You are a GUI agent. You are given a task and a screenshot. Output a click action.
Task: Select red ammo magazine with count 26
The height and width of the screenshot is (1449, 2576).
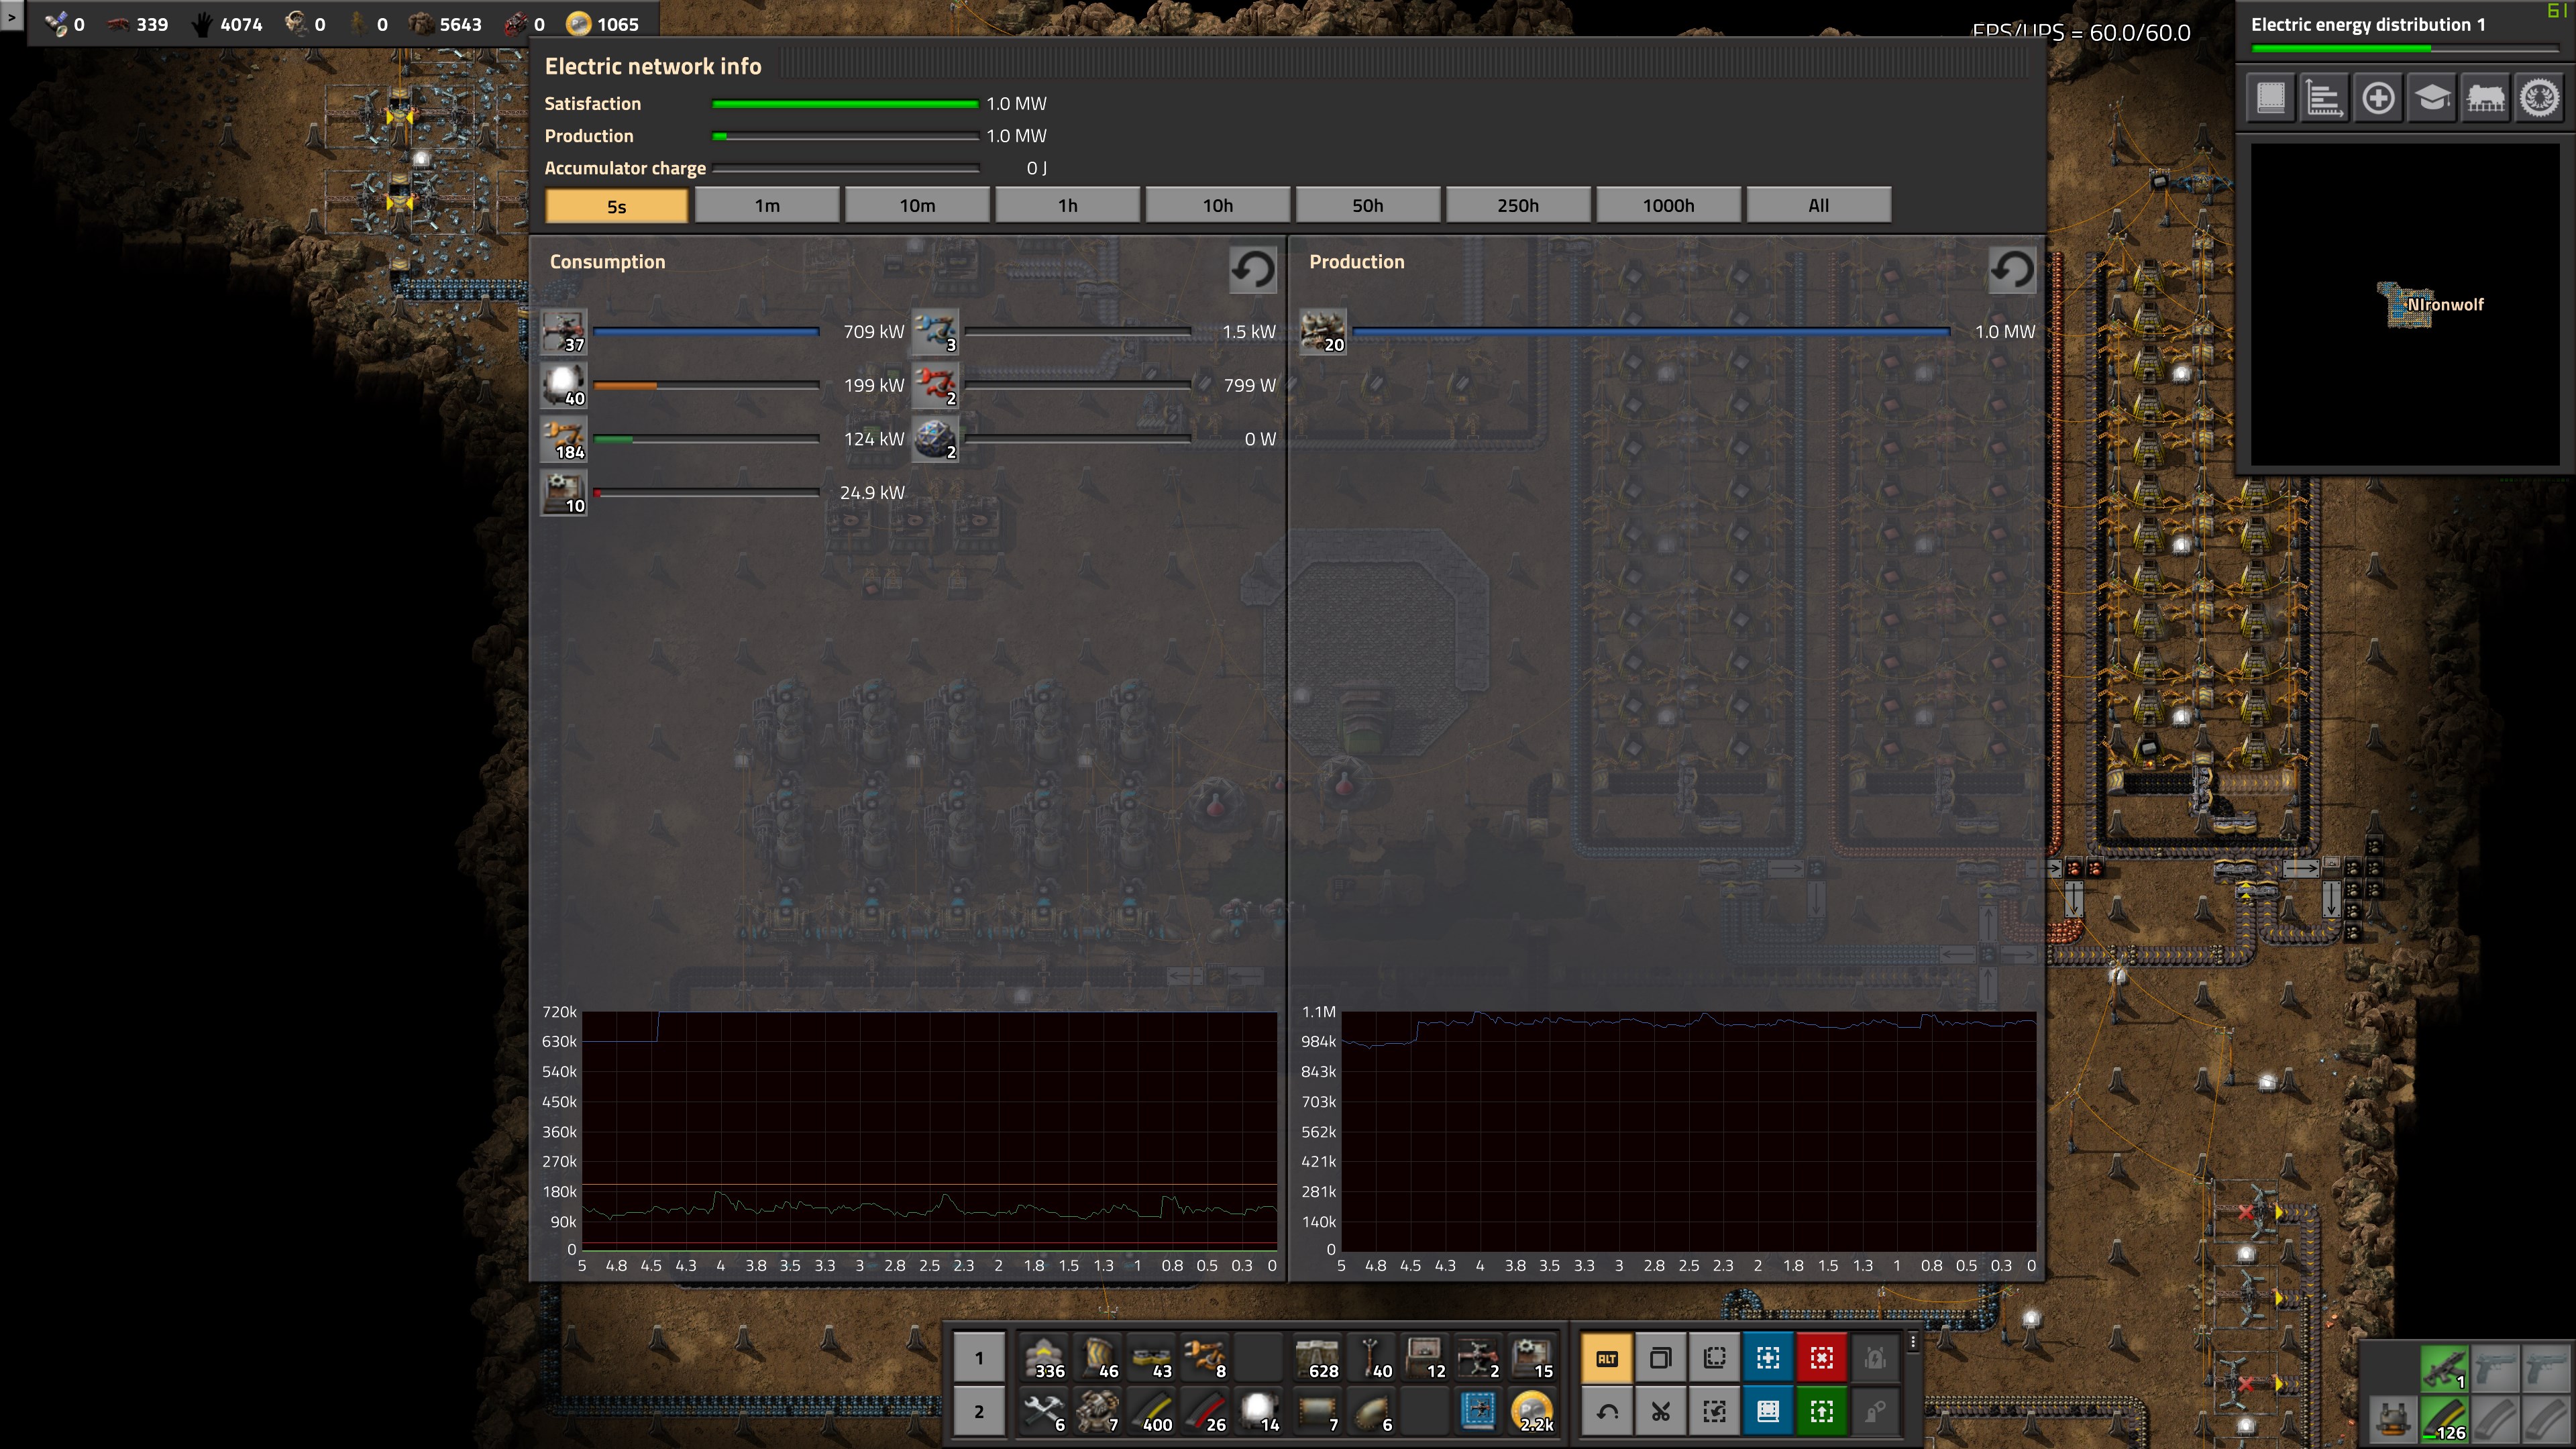1206,1412
